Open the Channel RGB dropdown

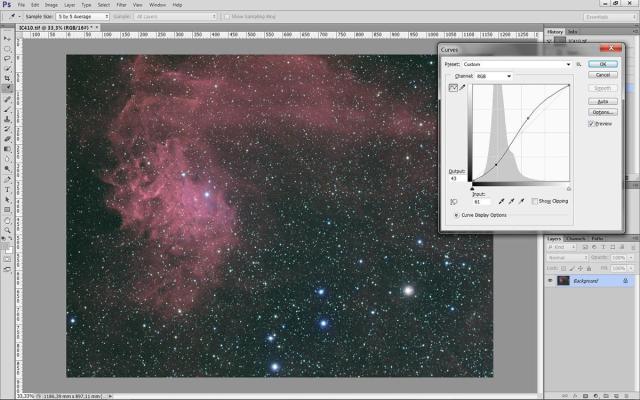[494, 76]
